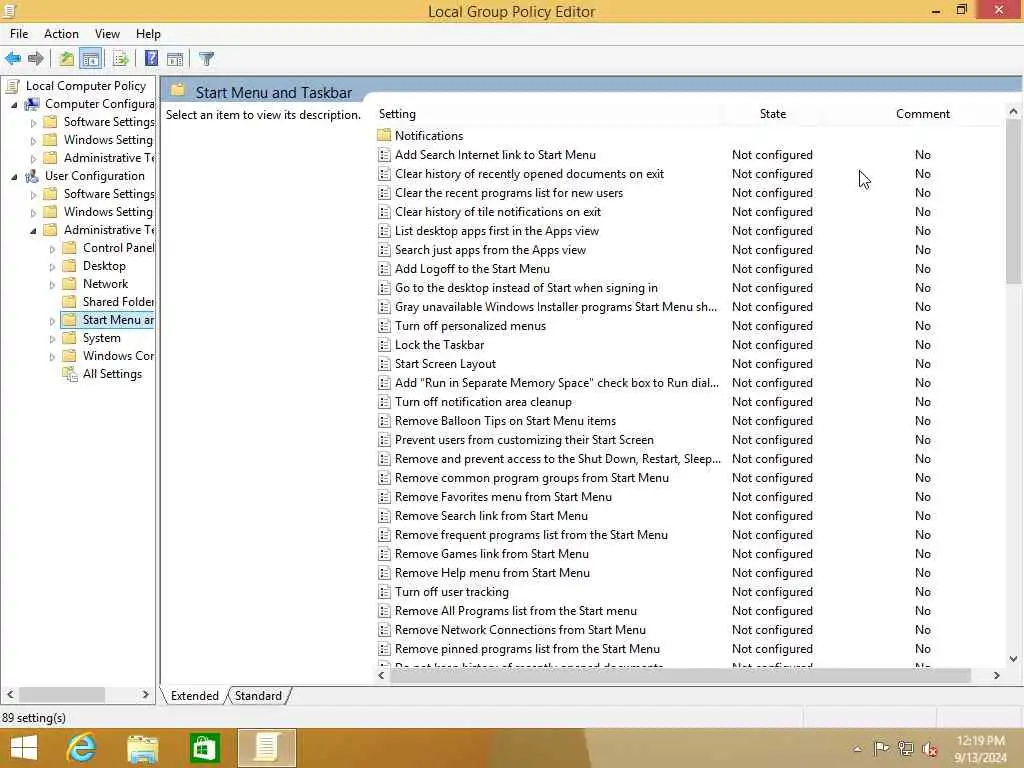Select "Go to the desktop instead of Start when signing in"

[526, 288]
